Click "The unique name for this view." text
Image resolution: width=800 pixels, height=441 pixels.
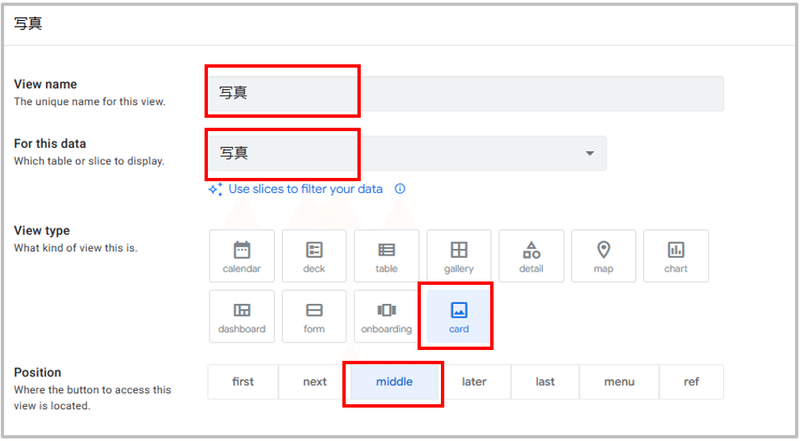tap(90, 102)
